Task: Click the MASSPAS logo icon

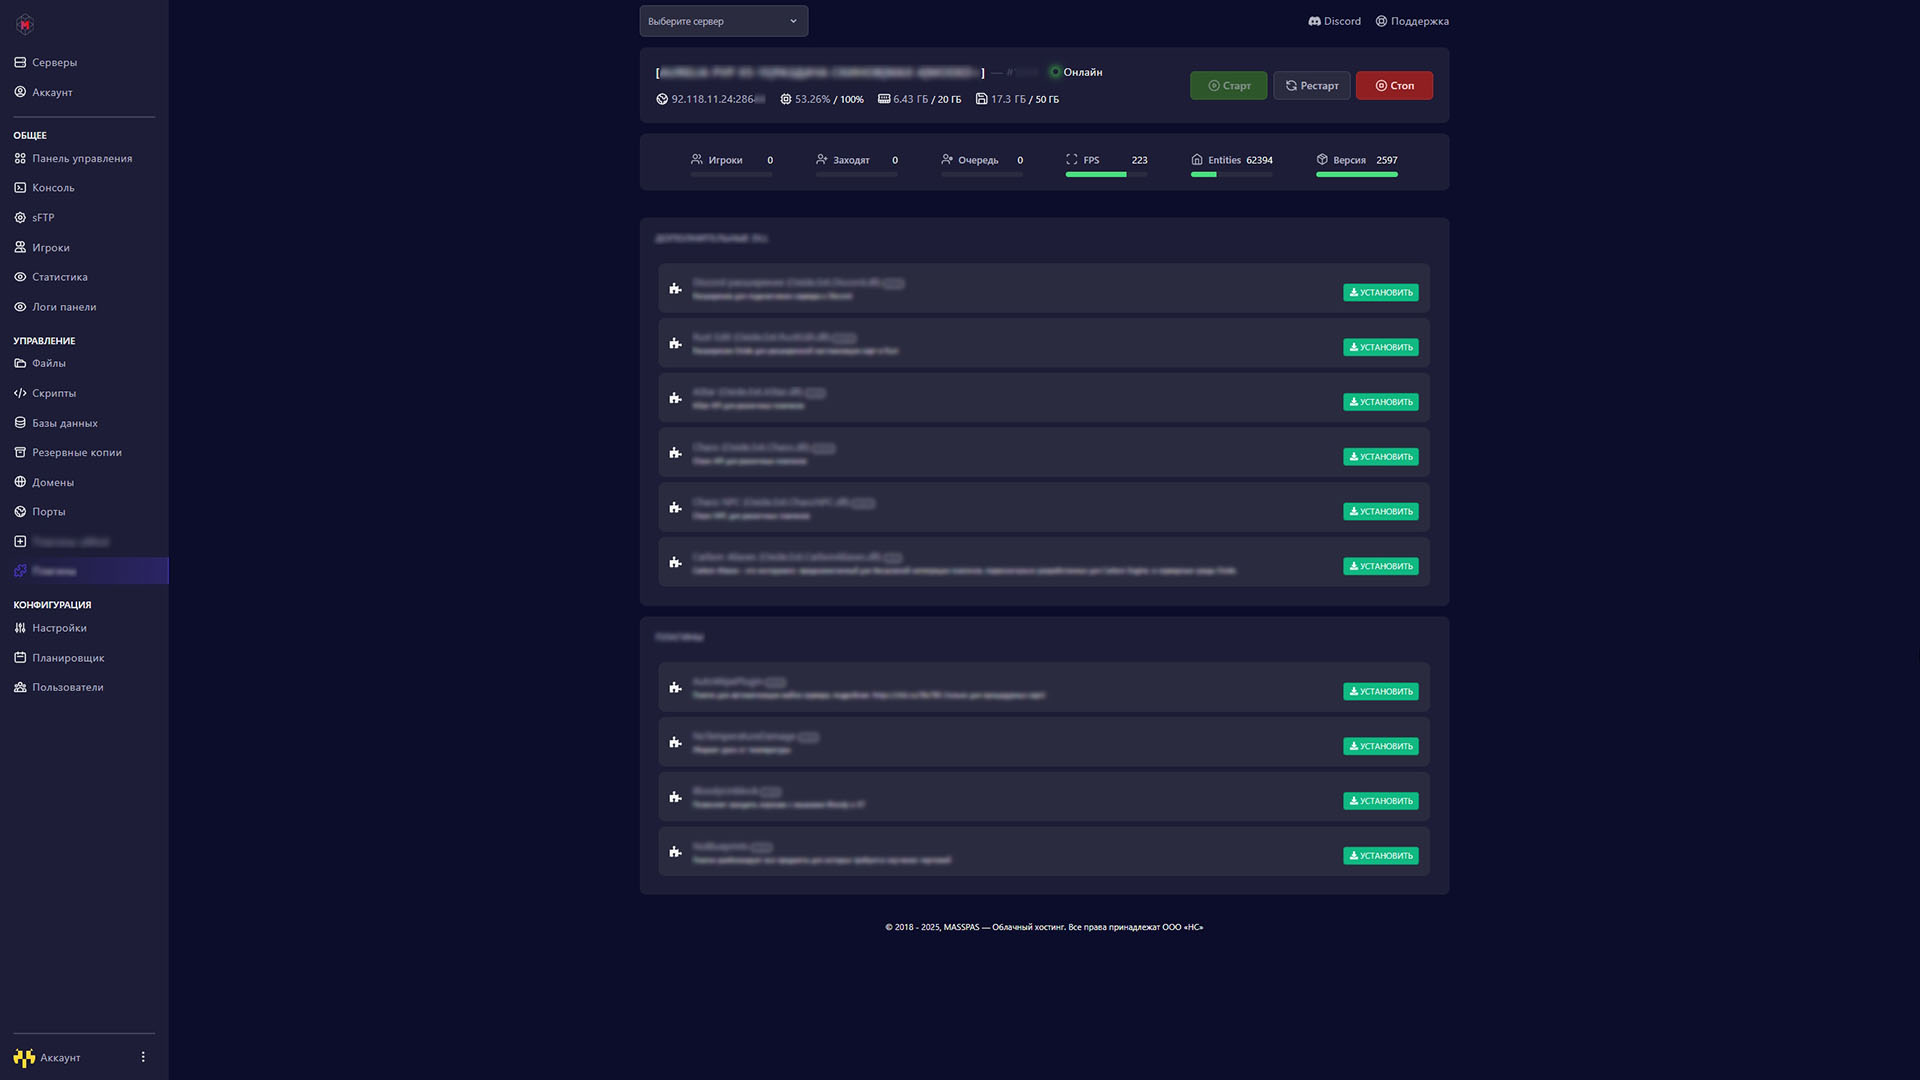Action: [x=25, y=24]
